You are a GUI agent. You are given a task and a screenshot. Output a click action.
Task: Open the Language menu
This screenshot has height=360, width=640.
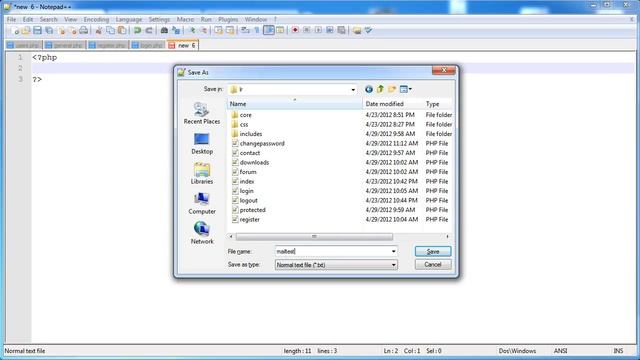pyautogui.click(x=129, y=19)
